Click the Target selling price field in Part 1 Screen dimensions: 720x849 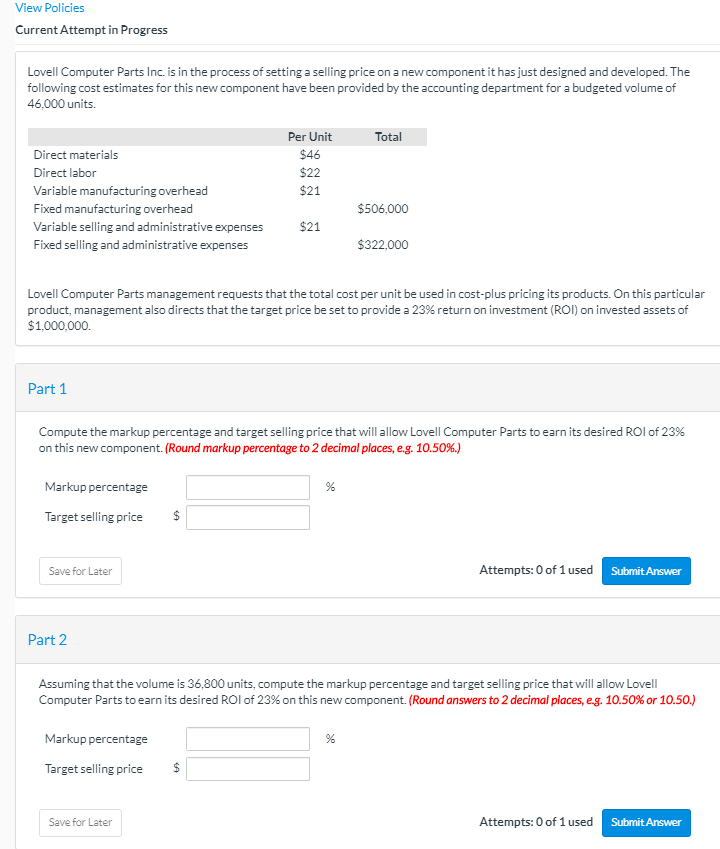(x=247, y=517)
